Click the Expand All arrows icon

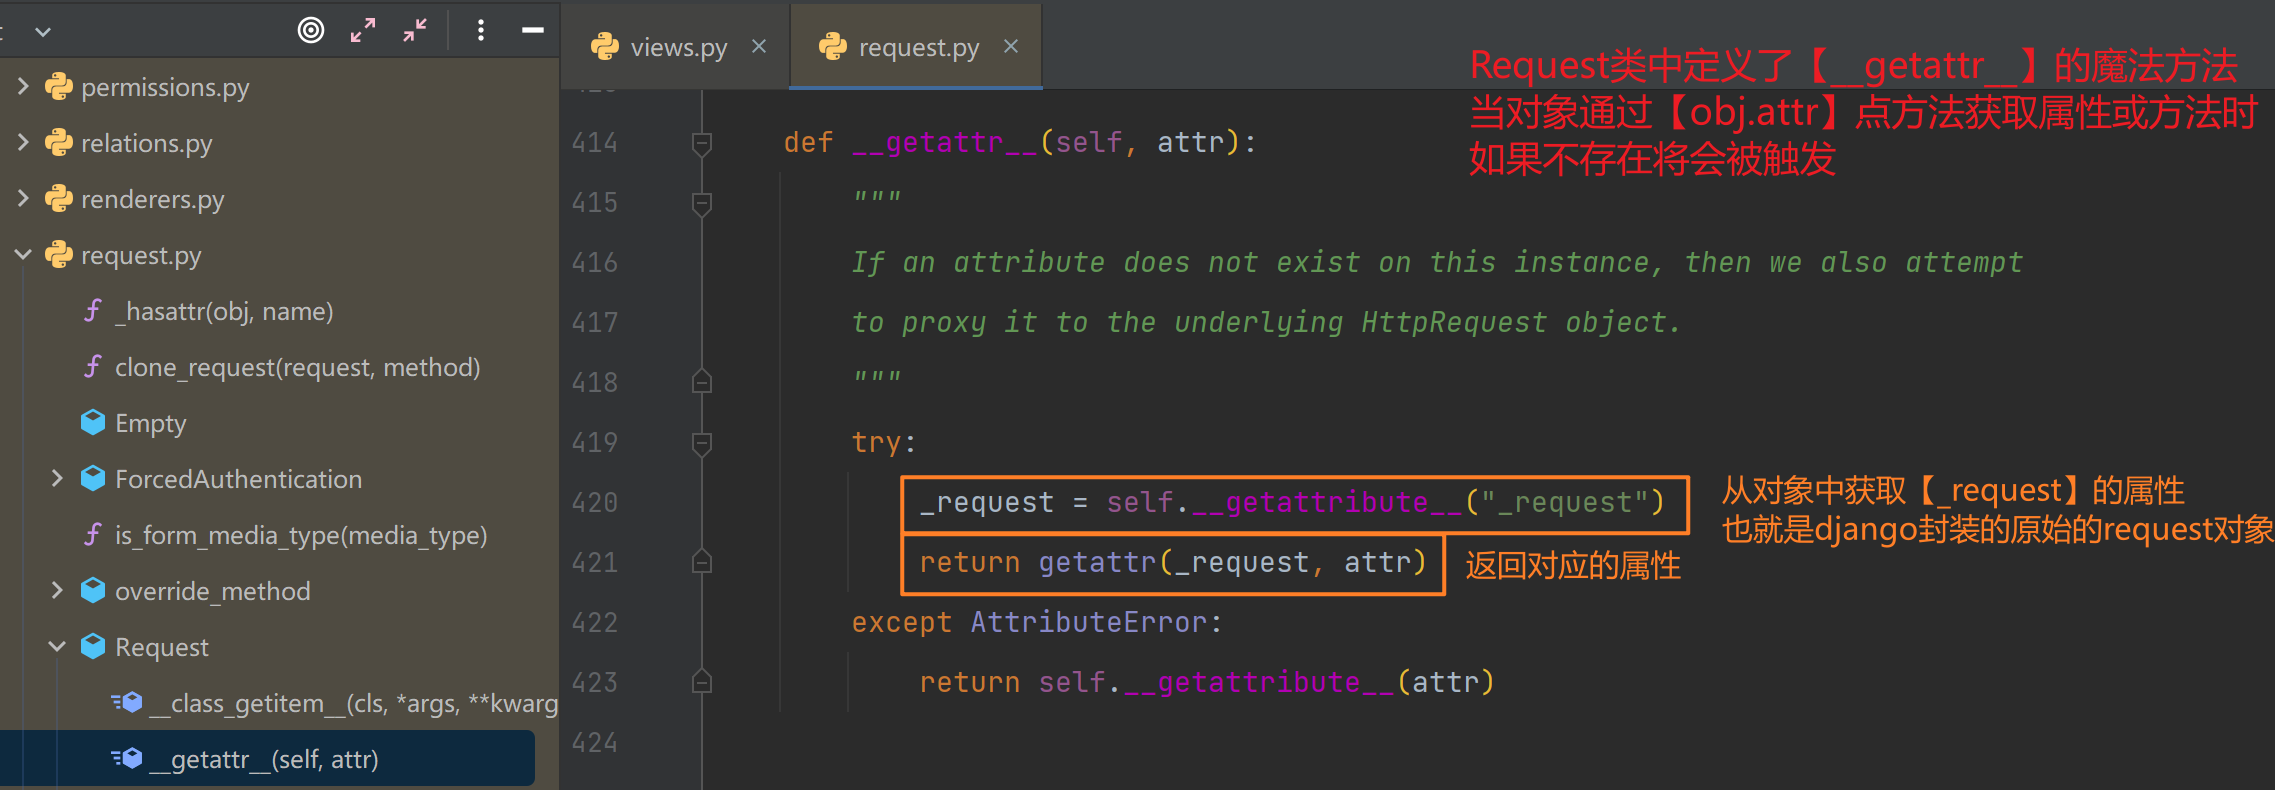(x=363, y=30)
